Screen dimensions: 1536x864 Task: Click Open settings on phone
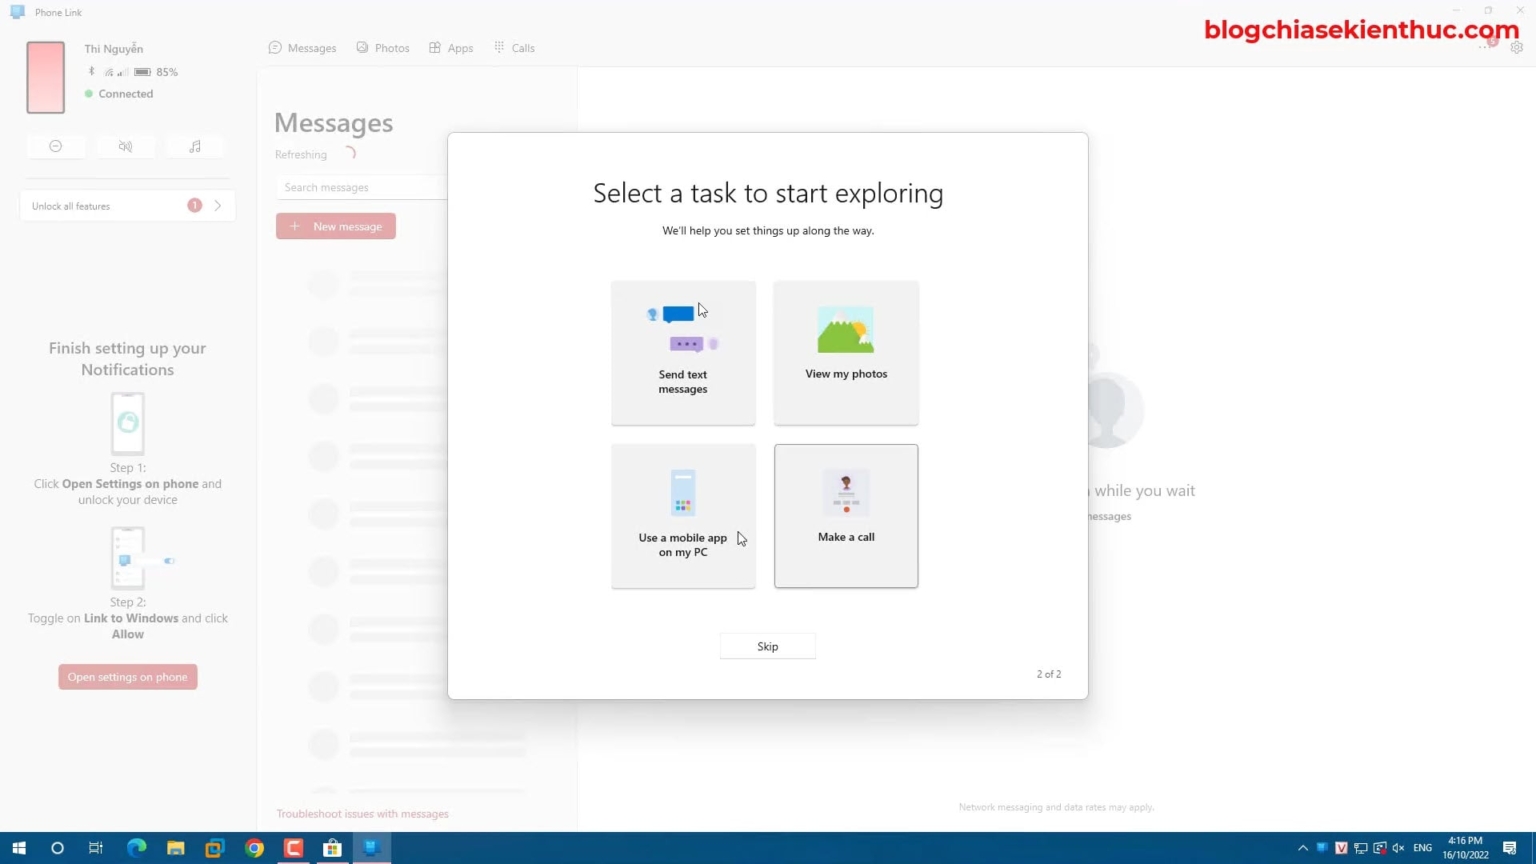127,676
